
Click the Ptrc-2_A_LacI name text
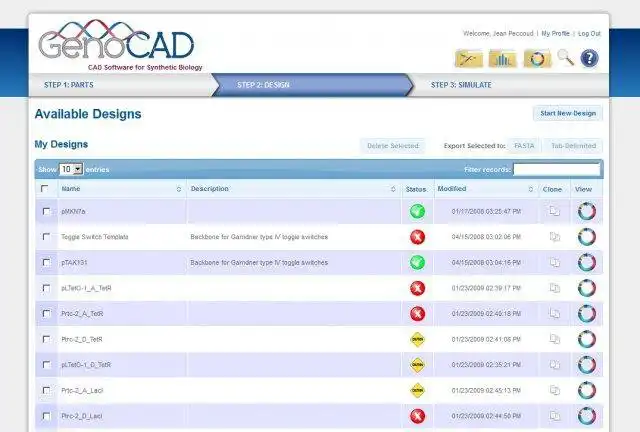[x=82, y=390]
